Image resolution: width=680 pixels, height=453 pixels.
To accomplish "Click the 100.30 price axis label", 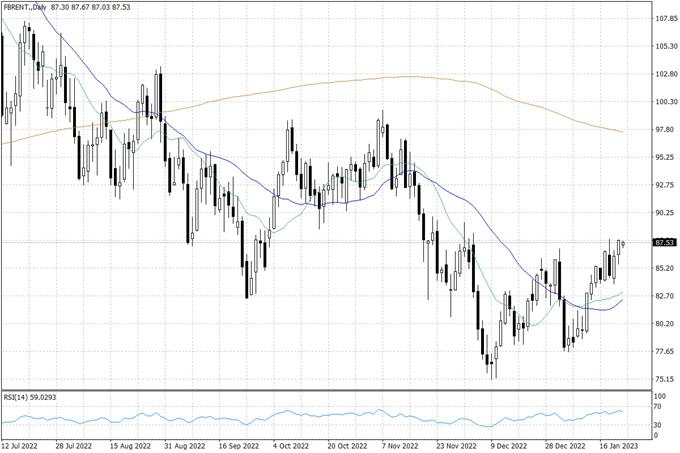I will click(665, 102).
